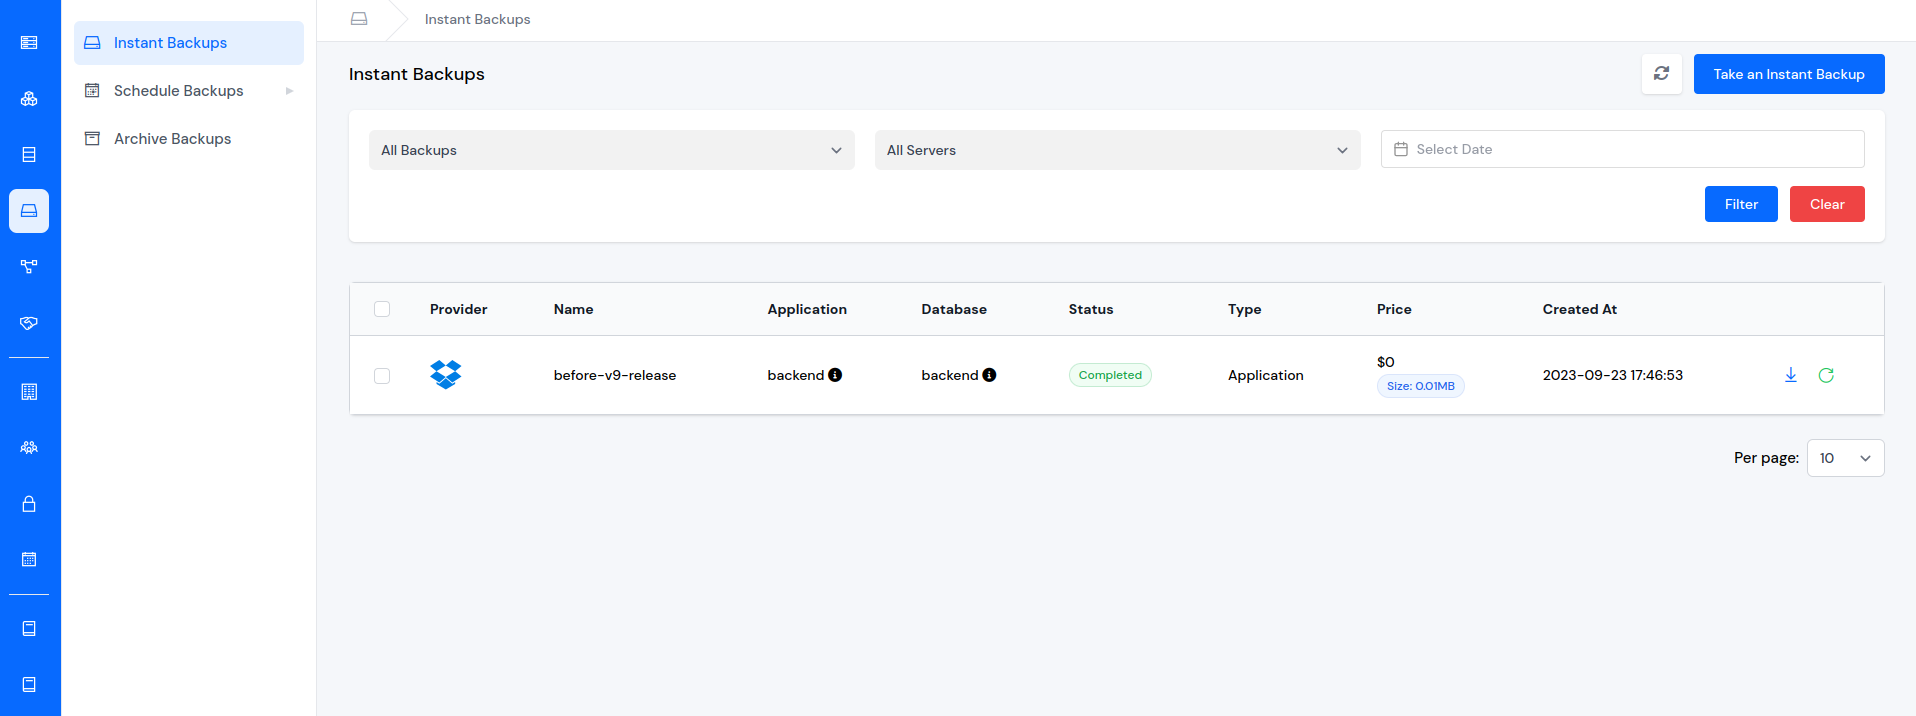Open Schedule Backups in side menu
The width and height of the screenshot is (1916, 716).
[189, 91]
